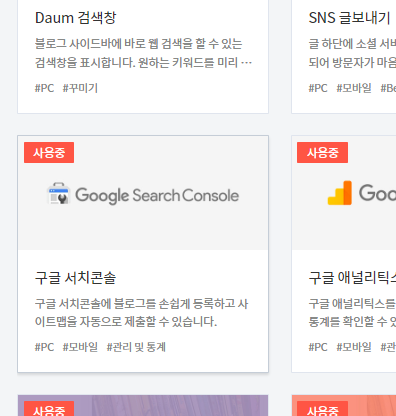Select the #모바일 tag under SNS 글보내기
The width and height of the screenshot is (396, 416).
354,88
